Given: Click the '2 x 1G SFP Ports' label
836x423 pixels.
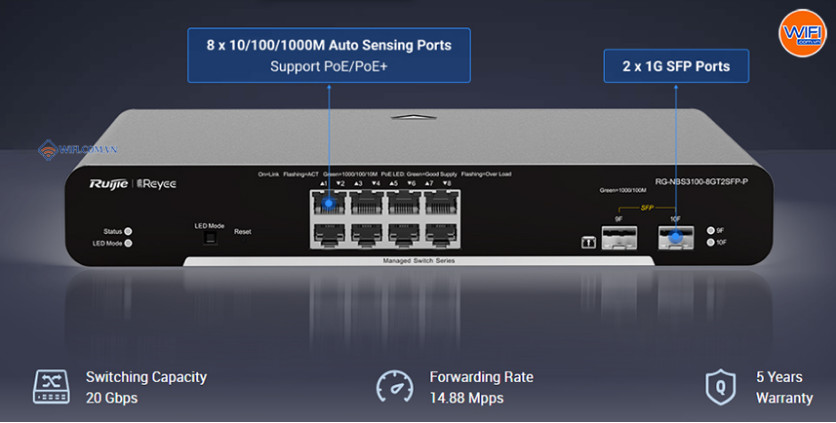Looking at the screenshot, I should coord(676,66).
